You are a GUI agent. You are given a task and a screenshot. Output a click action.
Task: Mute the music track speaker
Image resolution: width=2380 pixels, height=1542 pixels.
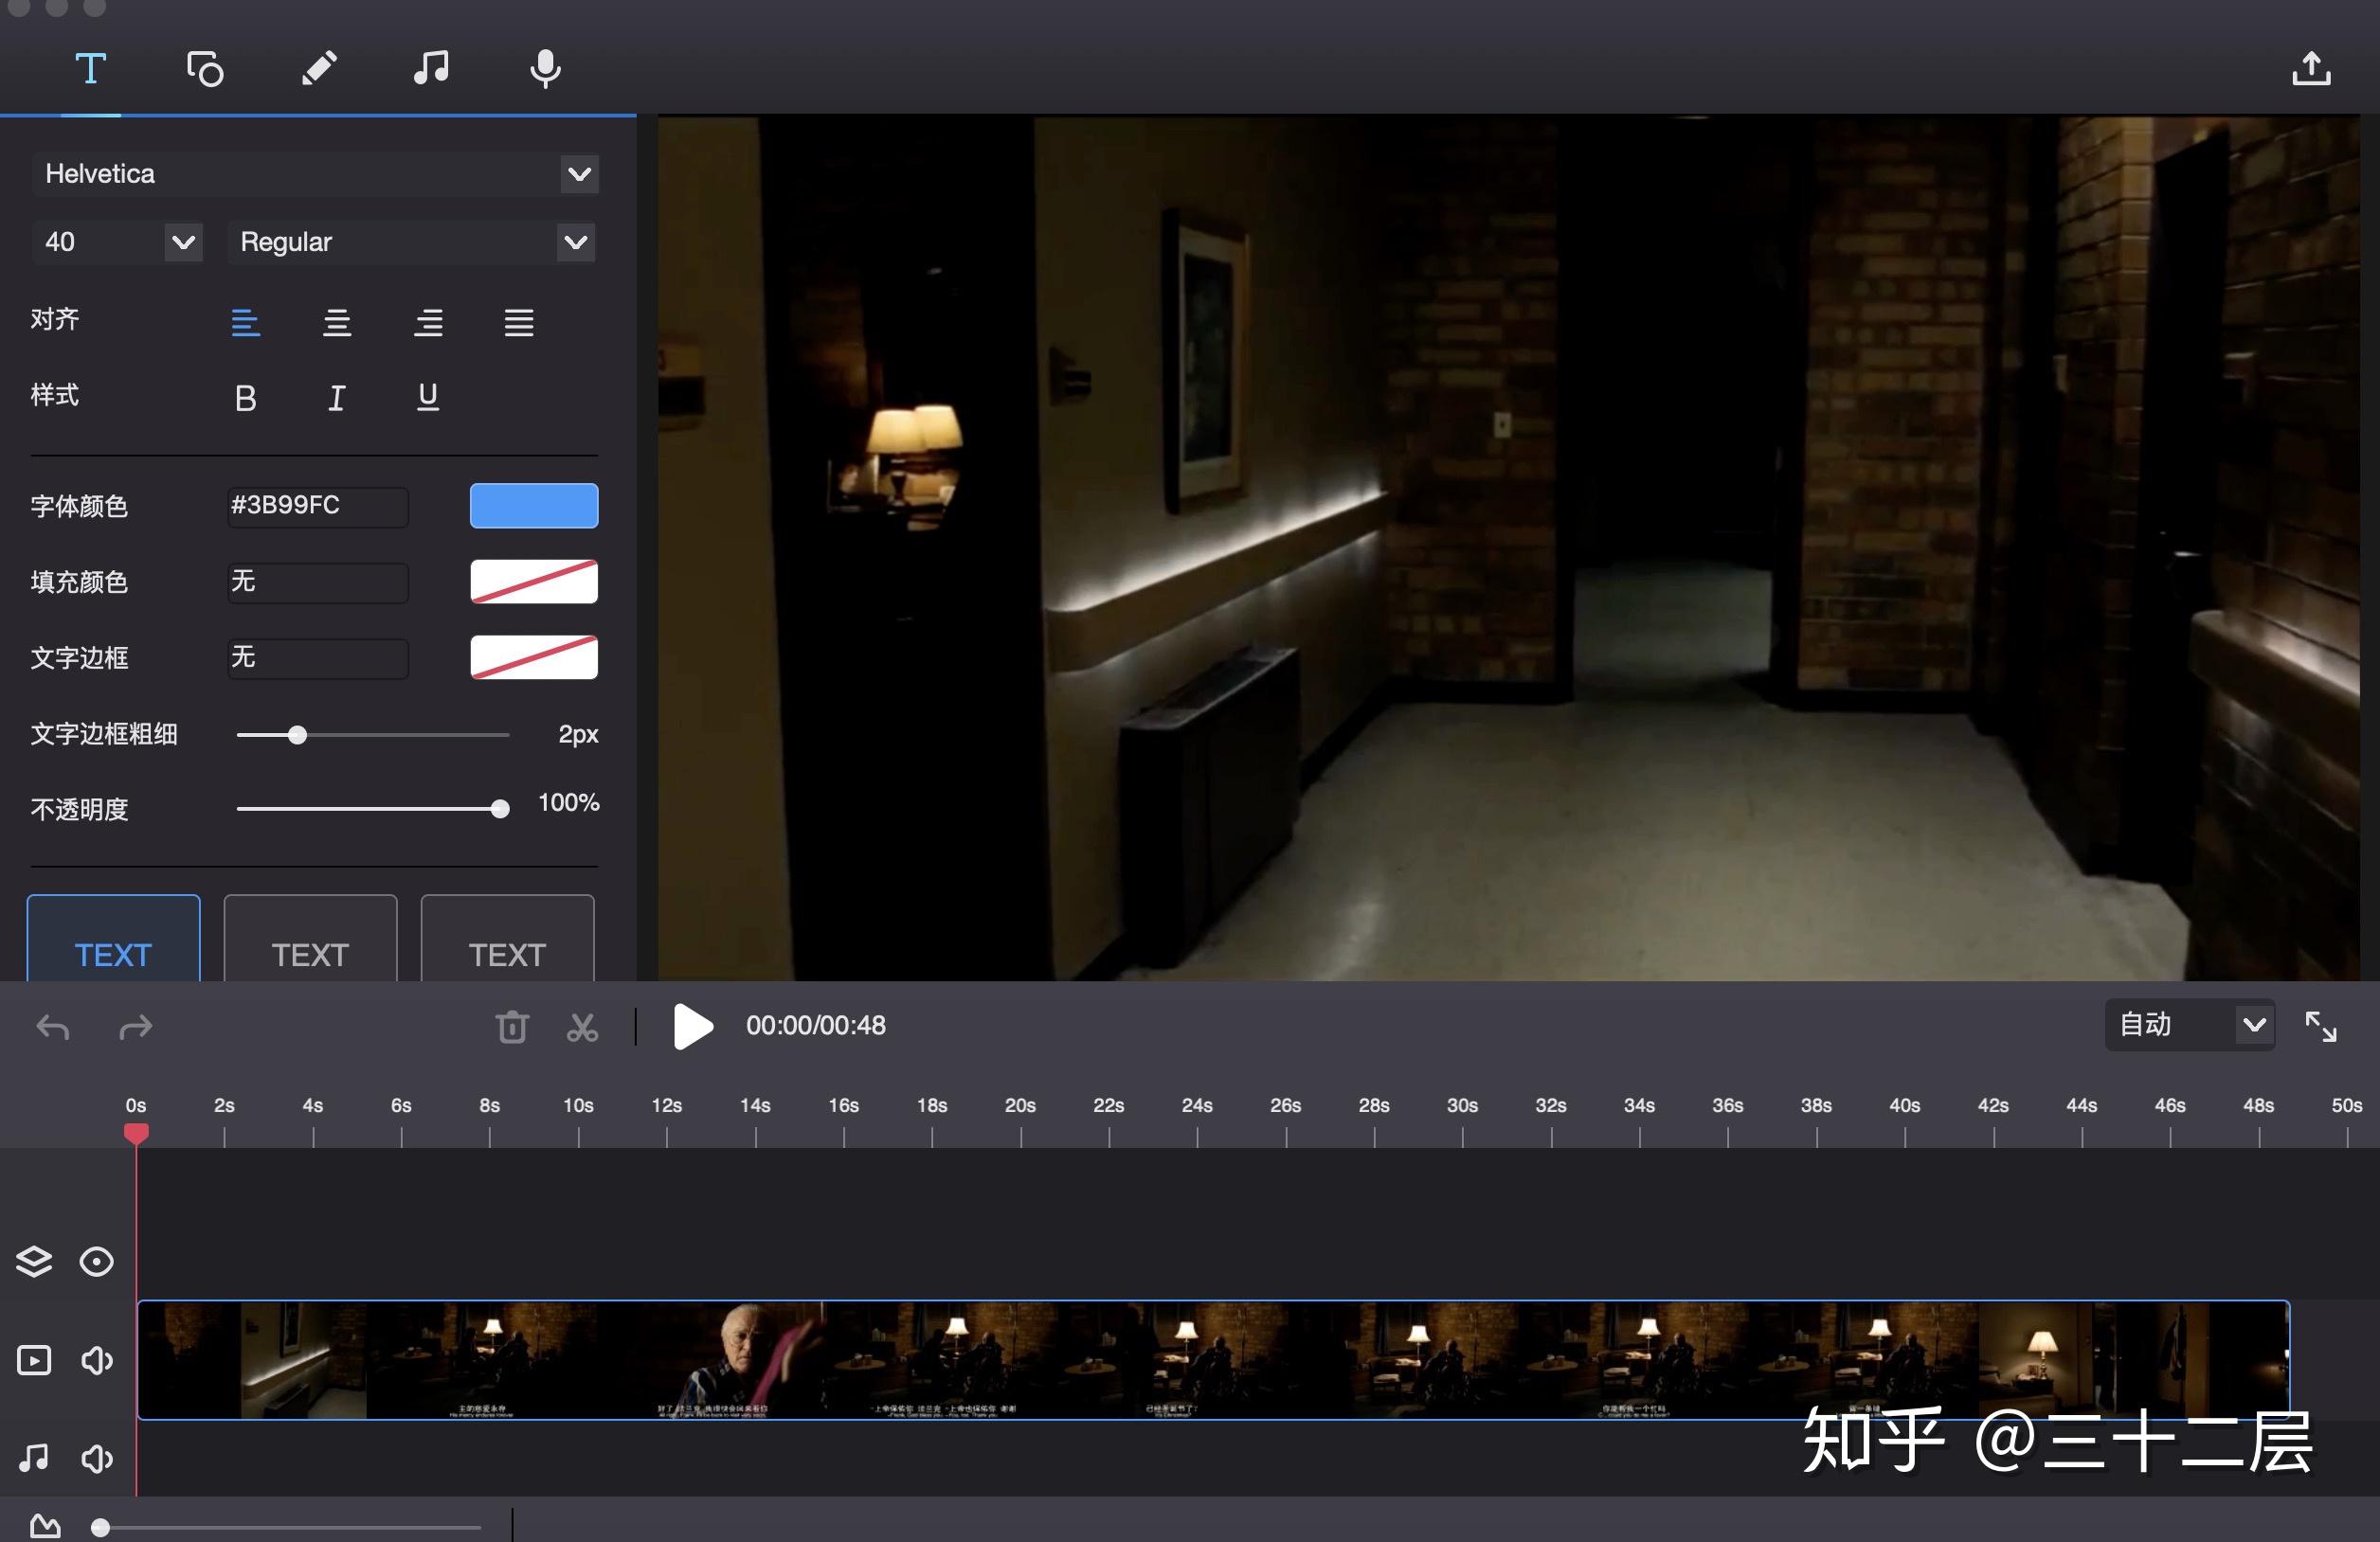[96, 1458]
